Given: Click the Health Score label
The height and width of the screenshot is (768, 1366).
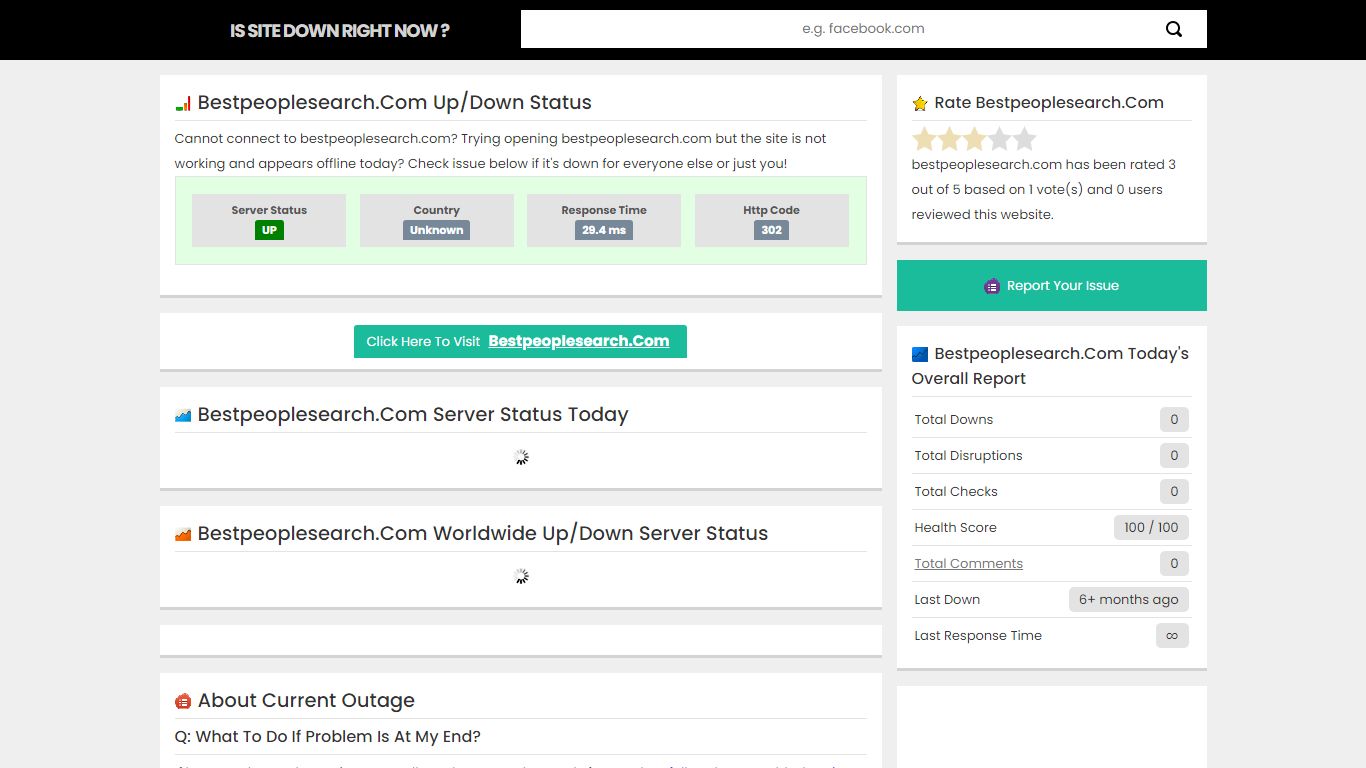Looking at the screenshot, I should click(955, 527).
